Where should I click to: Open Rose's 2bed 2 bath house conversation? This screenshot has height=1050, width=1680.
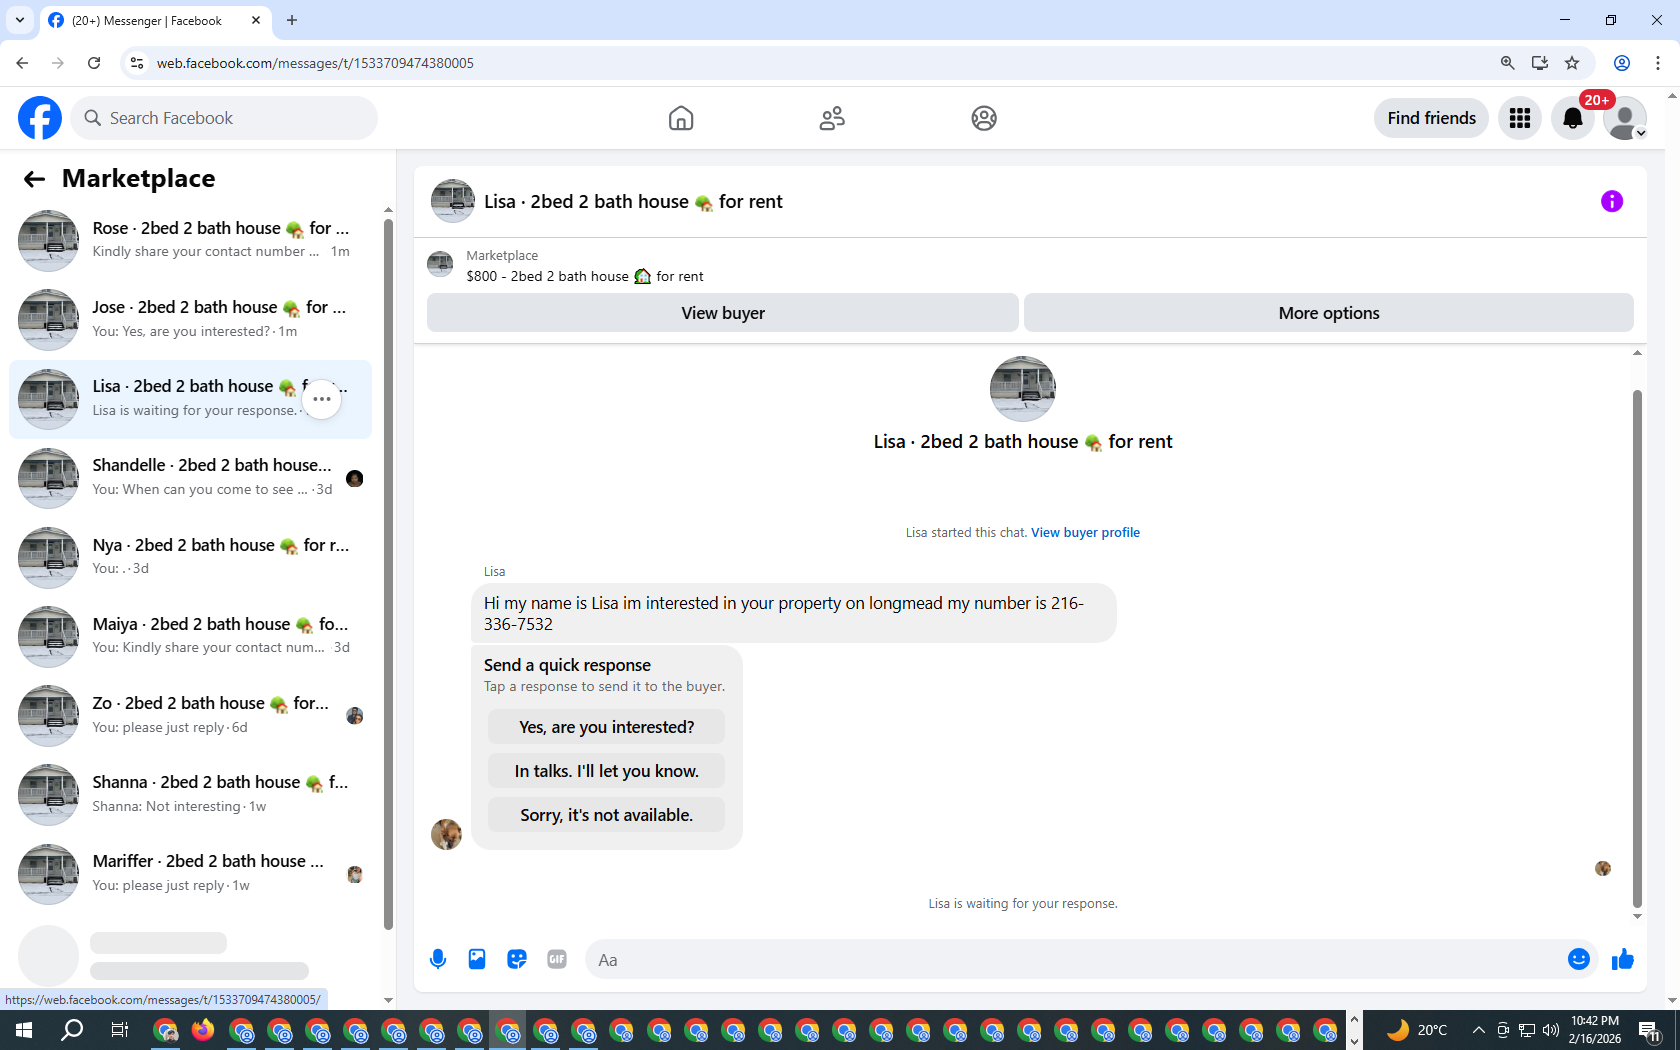point(190,240)
